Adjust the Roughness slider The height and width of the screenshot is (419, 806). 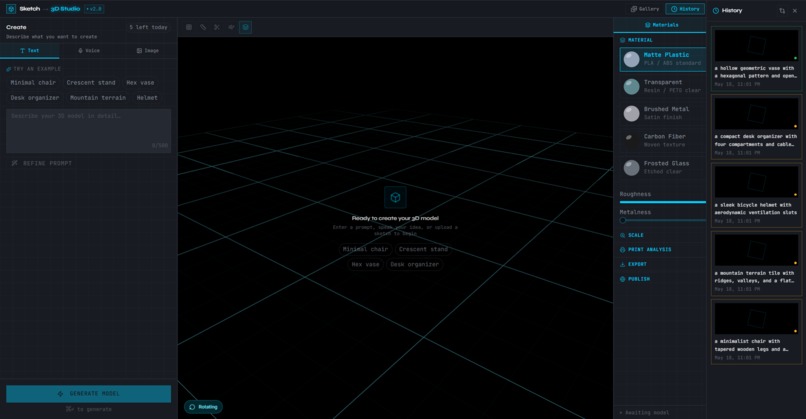pos(663,202)
